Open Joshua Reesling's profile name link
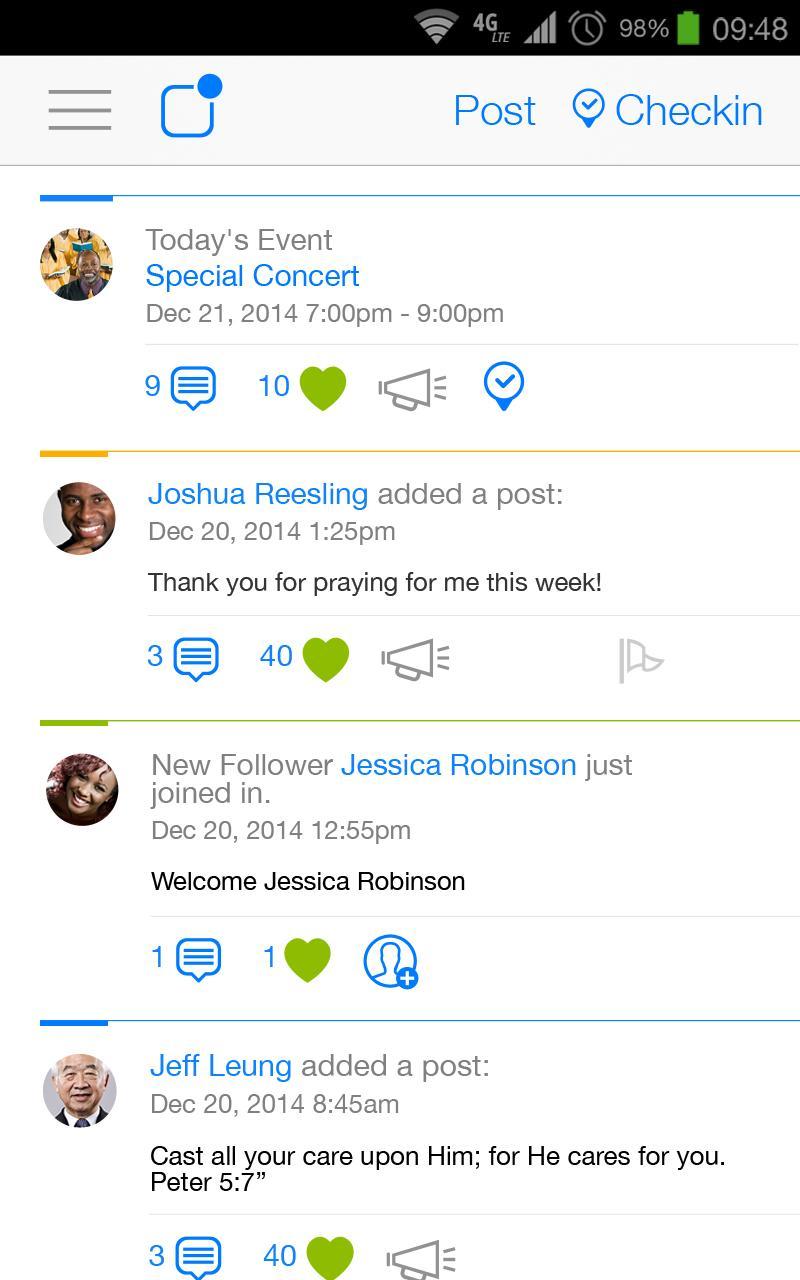 point(258,494)
